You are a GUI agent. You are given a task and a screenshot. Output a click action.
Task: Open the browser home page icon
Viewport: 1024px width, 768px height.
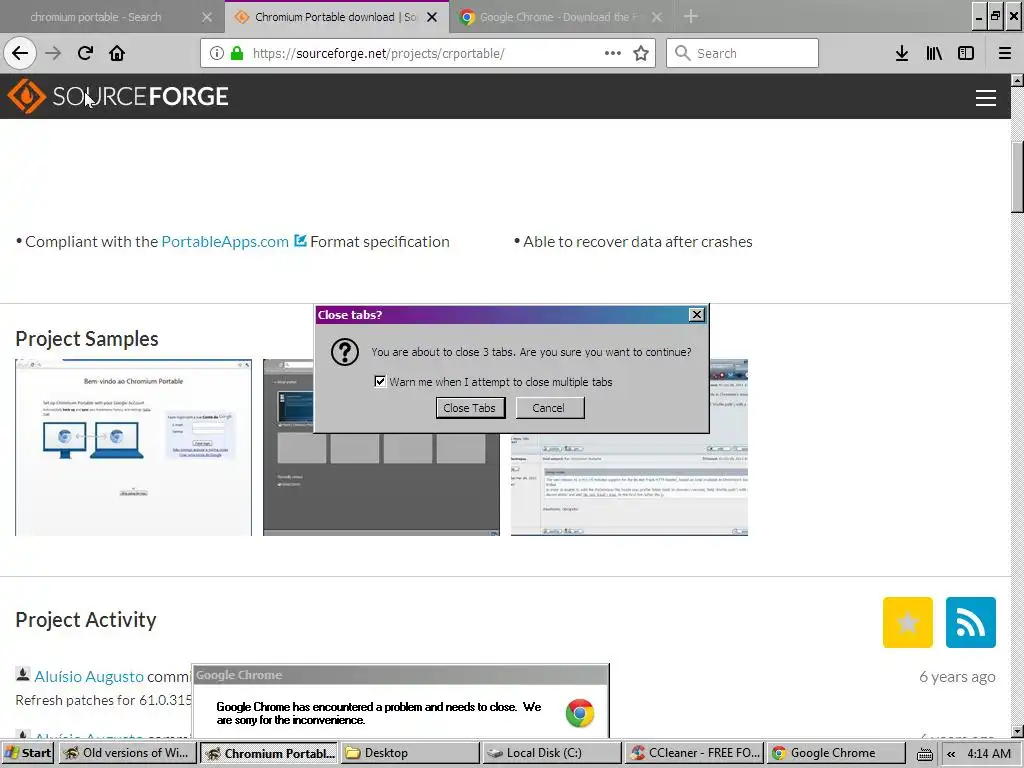pyautogui.click(x=117, y=53)
